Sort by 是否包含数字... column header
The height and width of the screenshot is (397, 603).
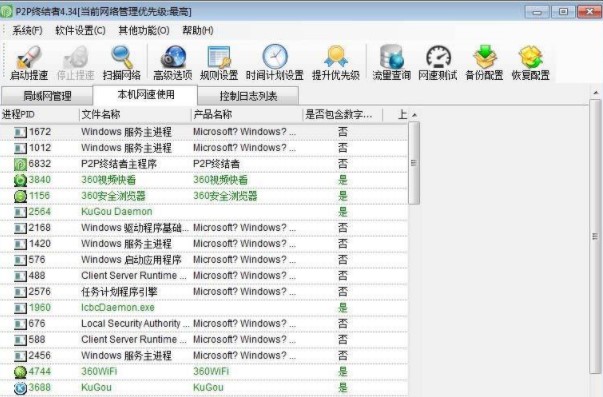click(x=342, y=115)
